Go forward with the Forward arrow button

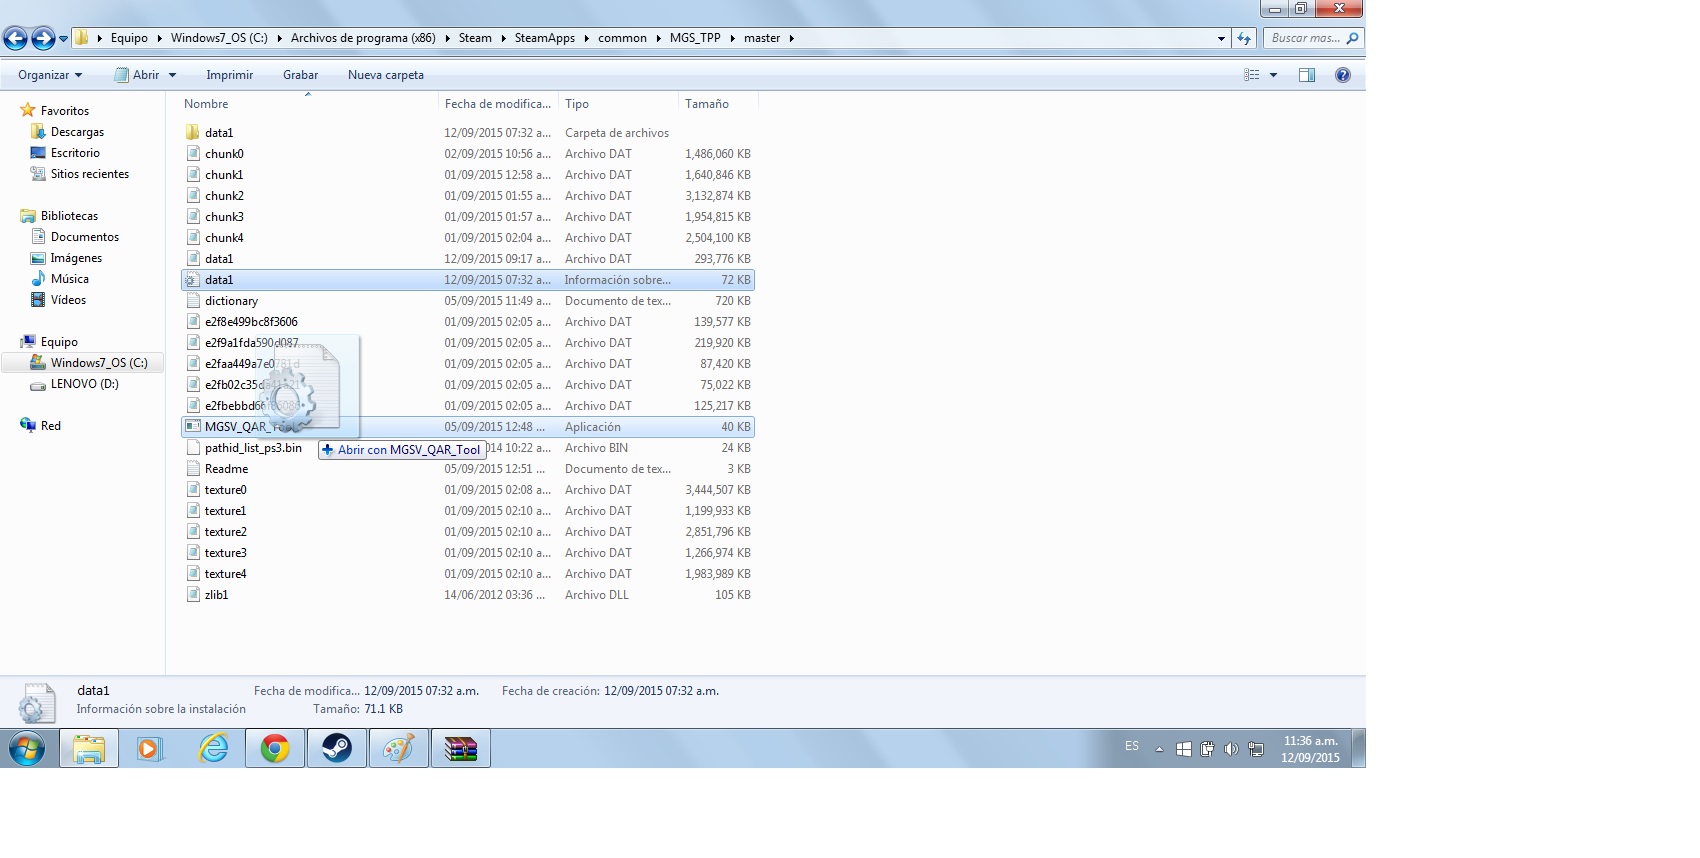pyautogui.click(x=43, y=39)
